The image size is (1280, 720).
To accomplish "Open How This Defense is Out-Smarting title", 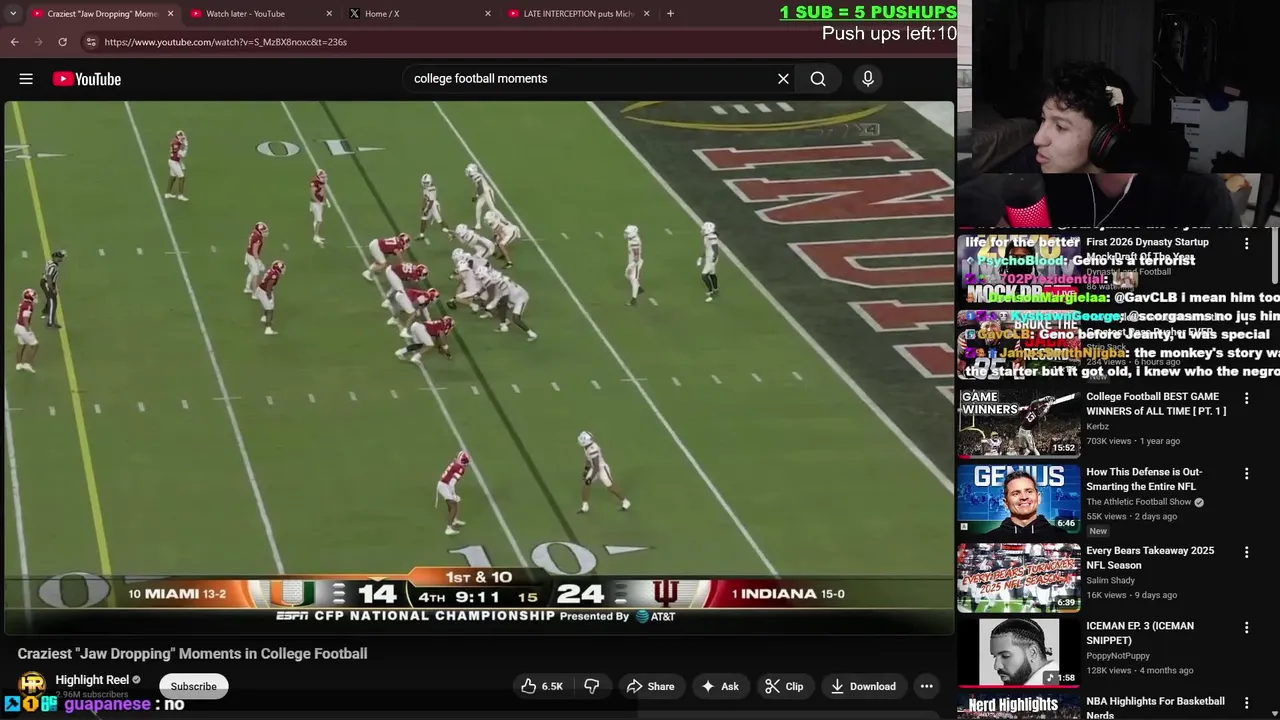I will [1145, 479].
